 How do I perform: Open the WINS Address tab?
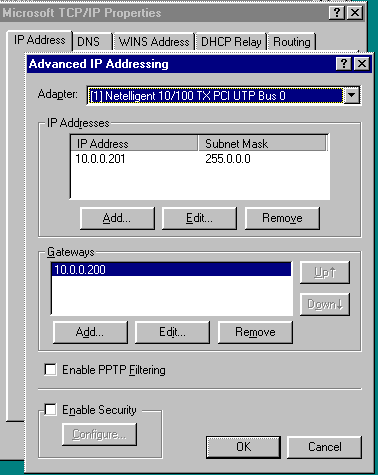(154, 42)
